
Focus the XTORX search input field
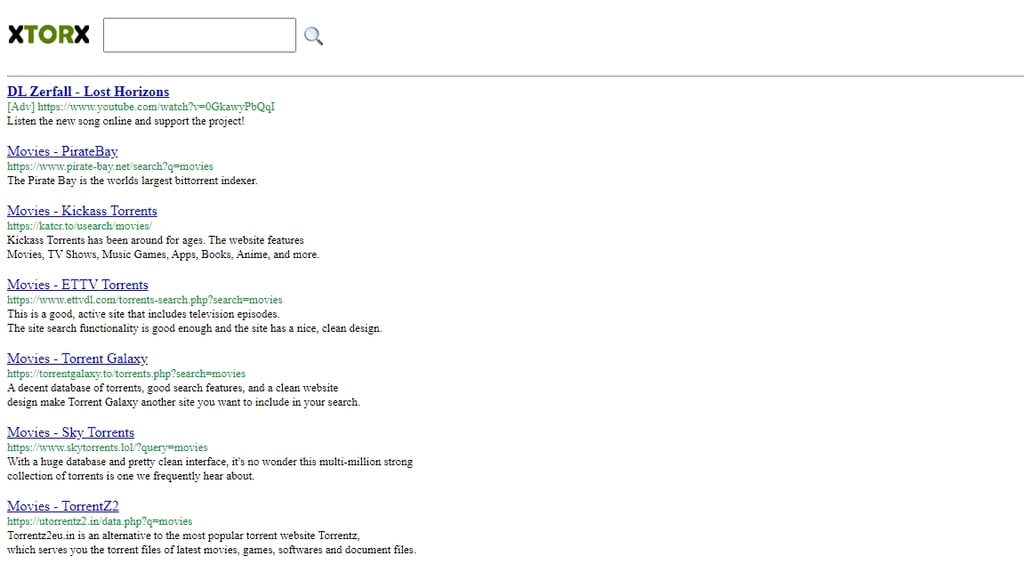[x=199, y=35]
